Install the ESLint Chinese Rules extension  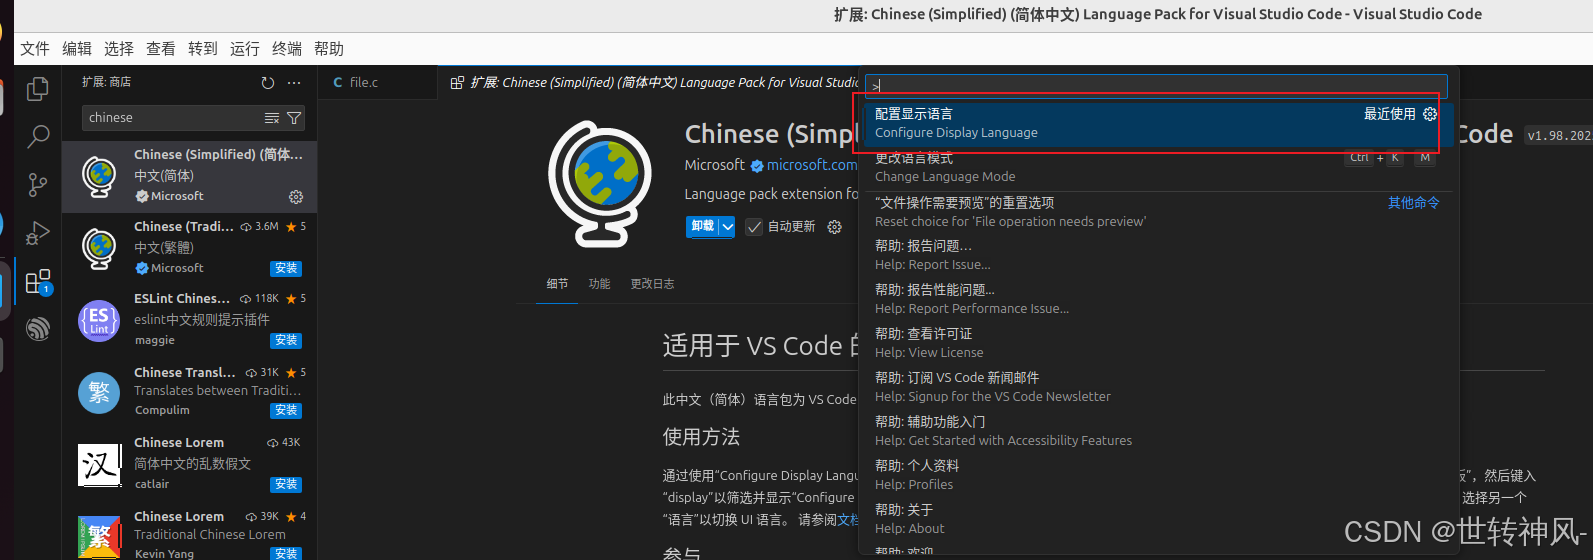tap(286, 341)
